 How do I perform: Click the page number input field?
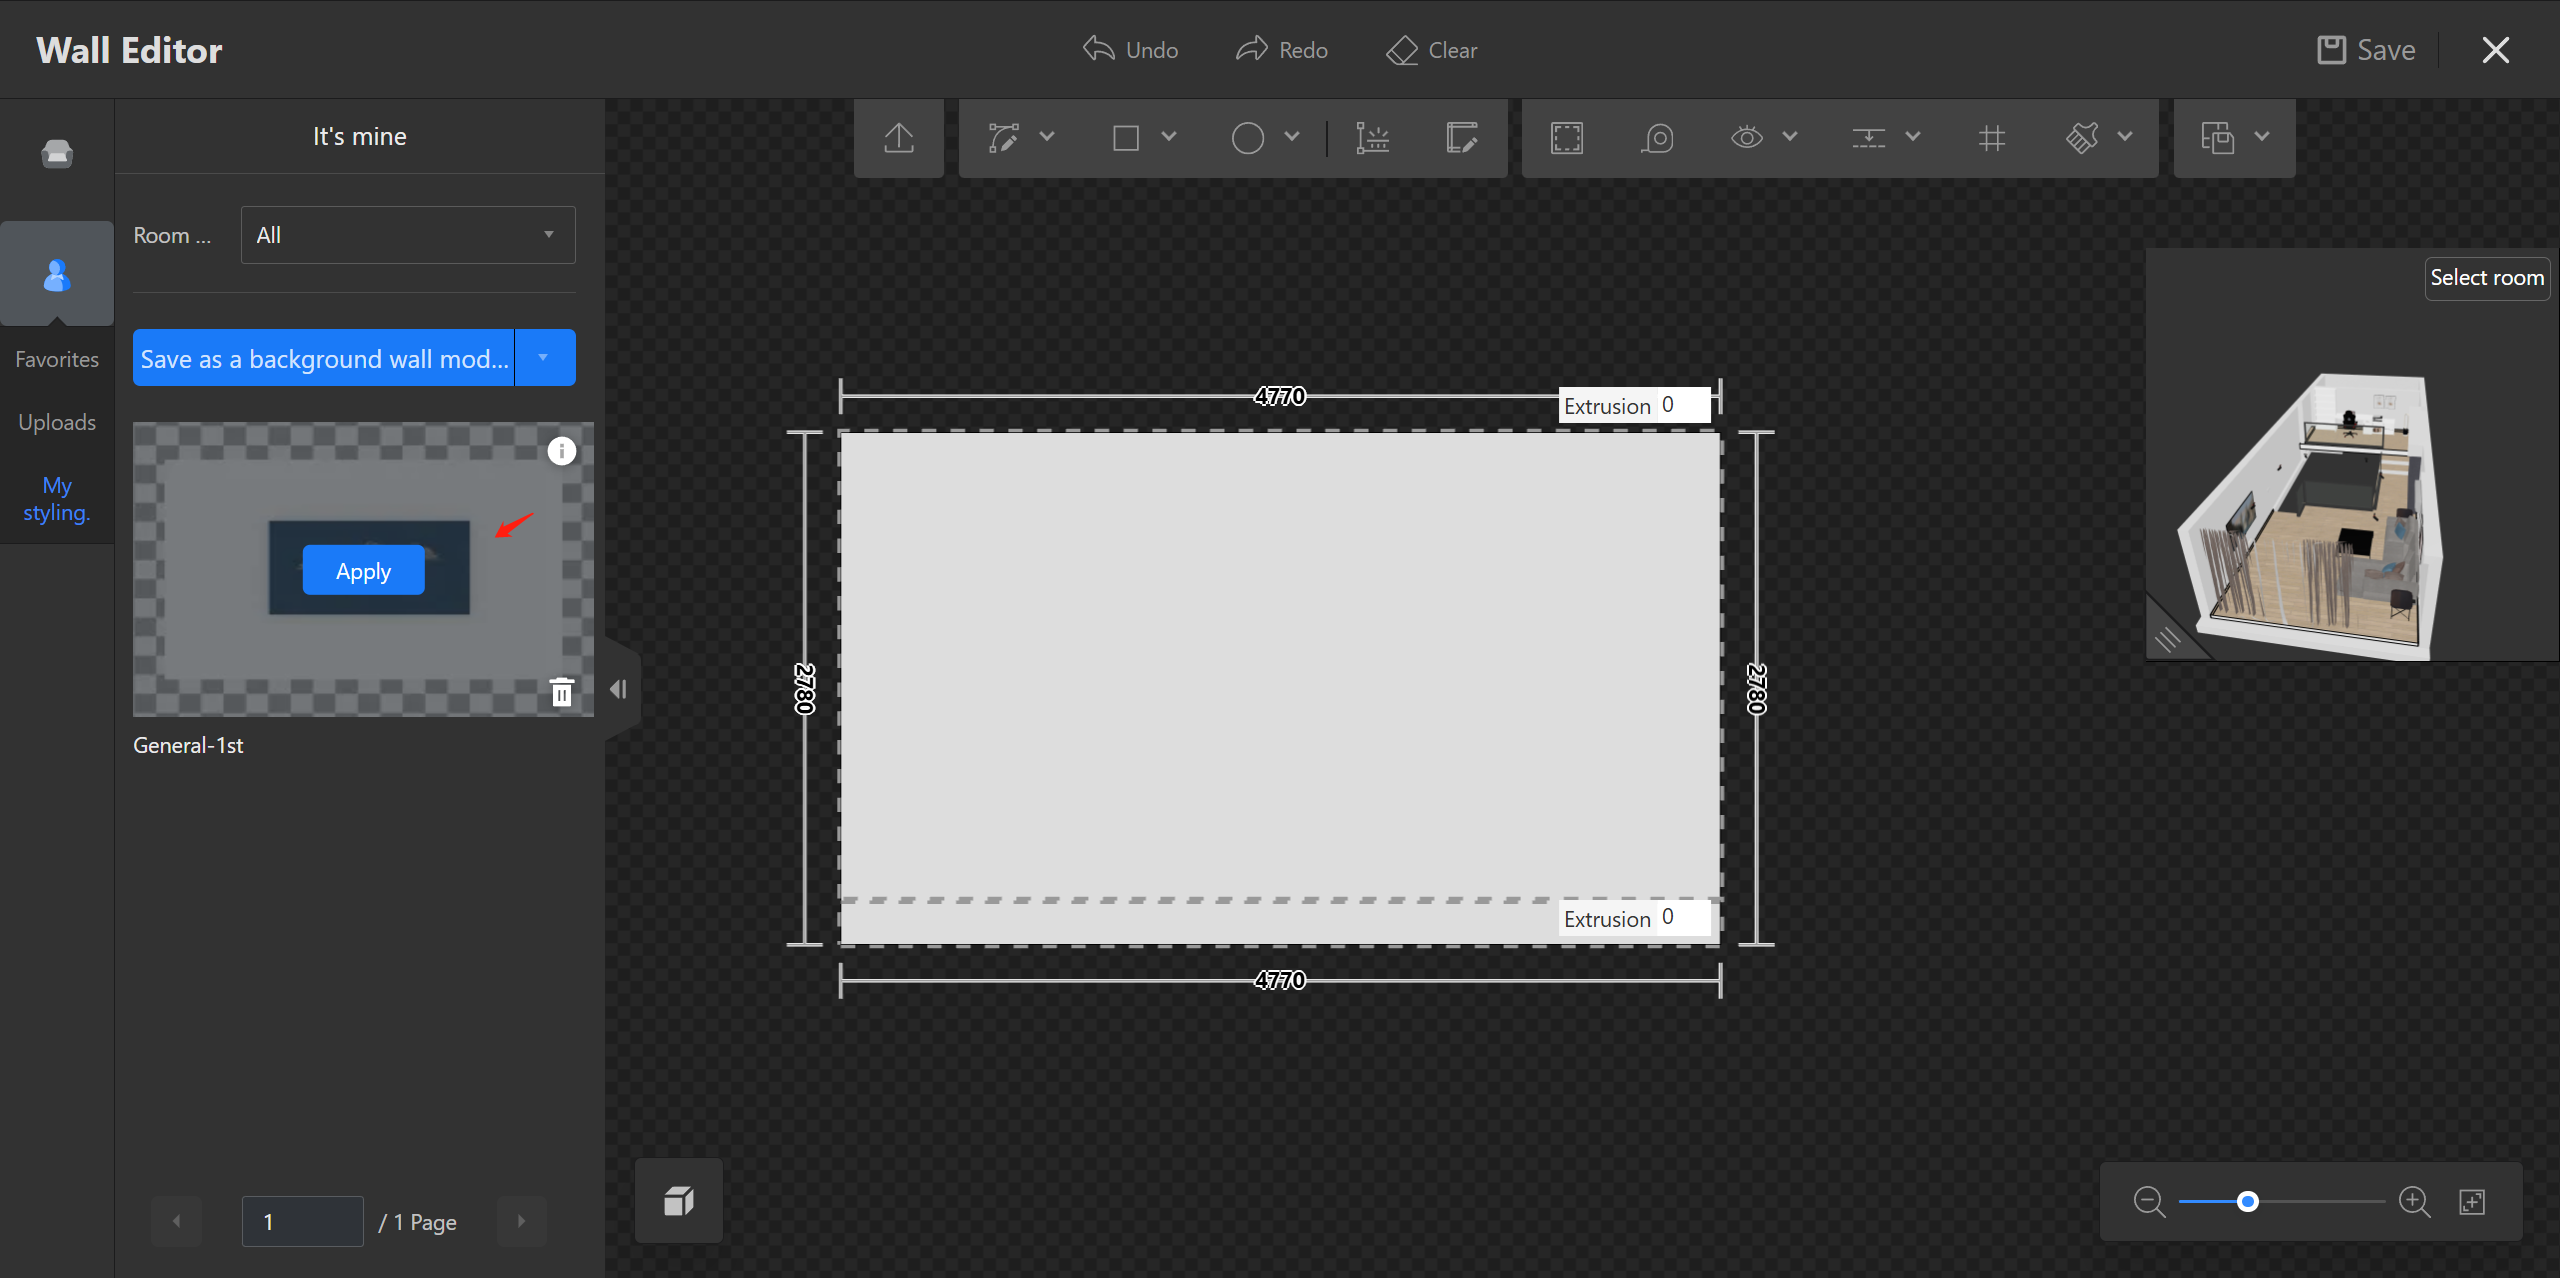(x=302, y=1221)
